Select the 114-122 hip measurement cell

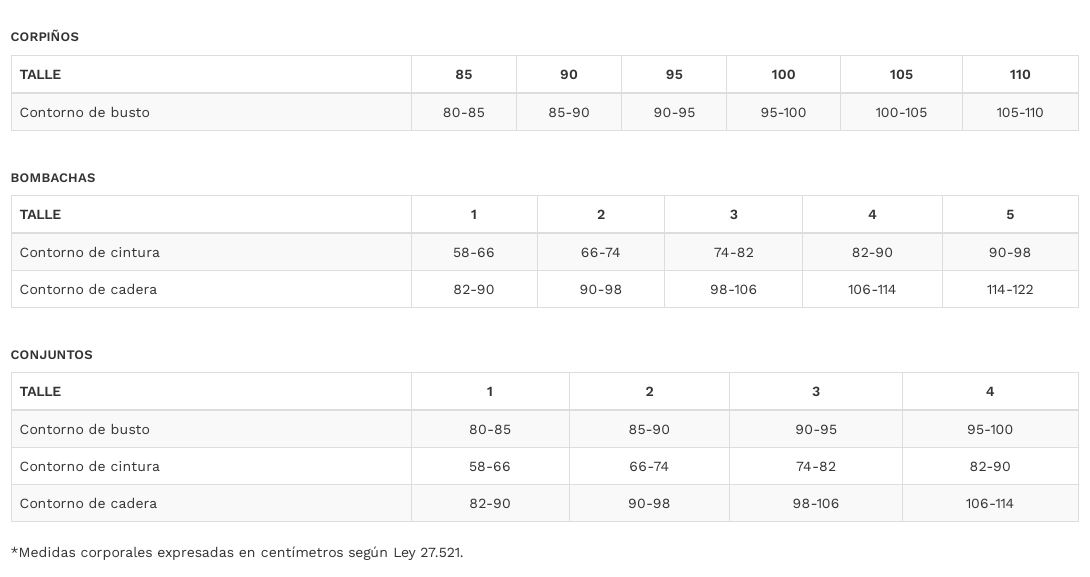click(1010, 290)
